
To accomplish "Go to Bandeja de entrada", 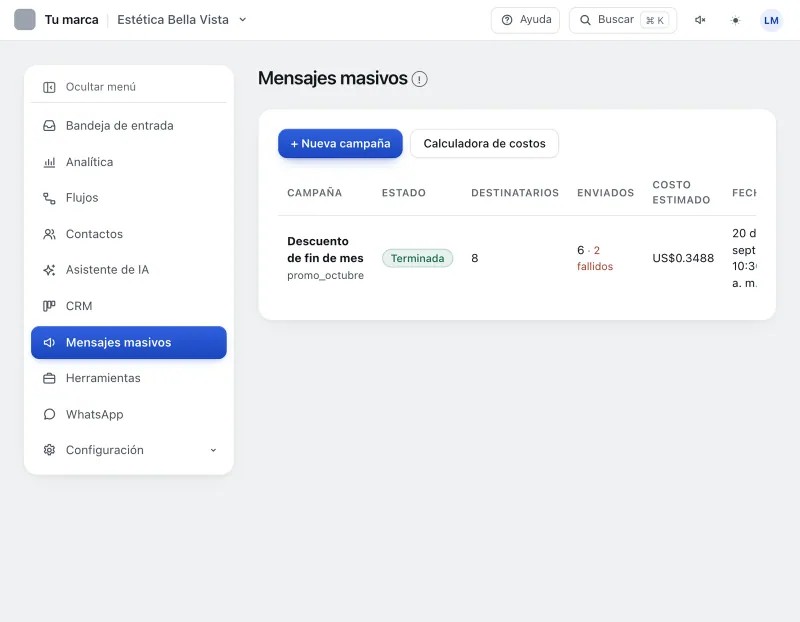I will point(129,126).
